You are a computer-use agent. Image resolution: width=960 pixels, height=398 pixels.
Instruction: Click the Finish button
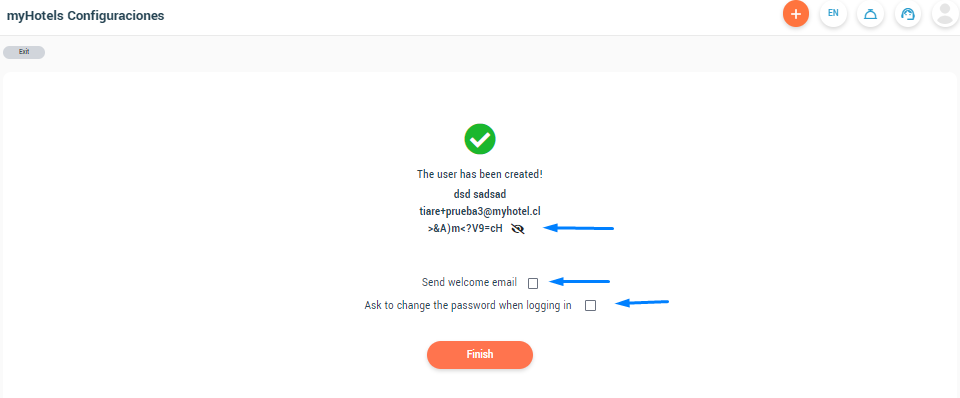click(480, 355)
